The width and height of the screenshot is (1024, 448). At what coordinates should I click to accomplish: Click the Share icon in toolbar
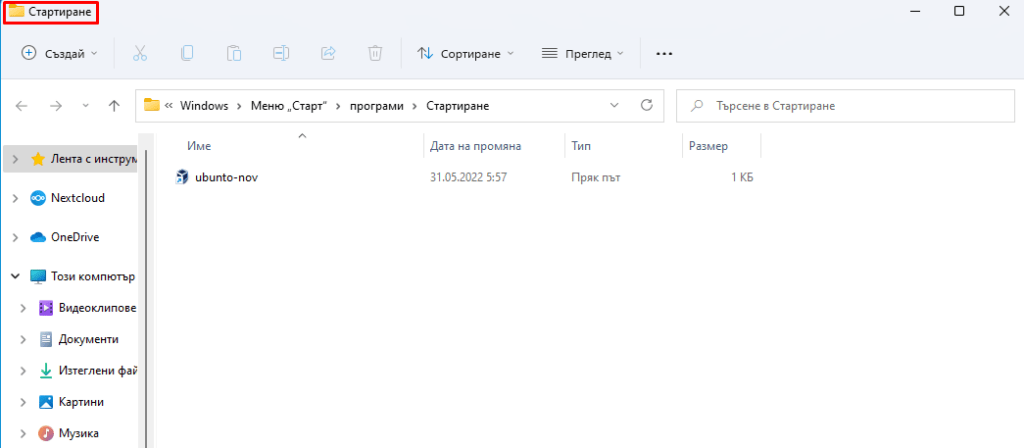click(328, 54)
